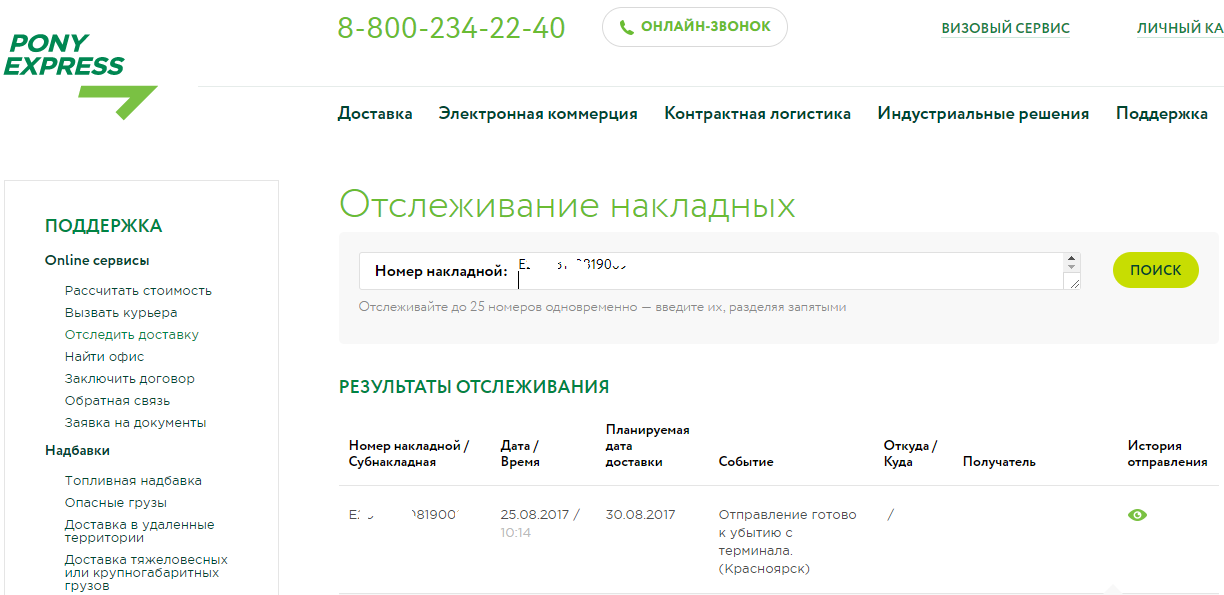Open Опасные грузы sidebar link

(116, 503)
